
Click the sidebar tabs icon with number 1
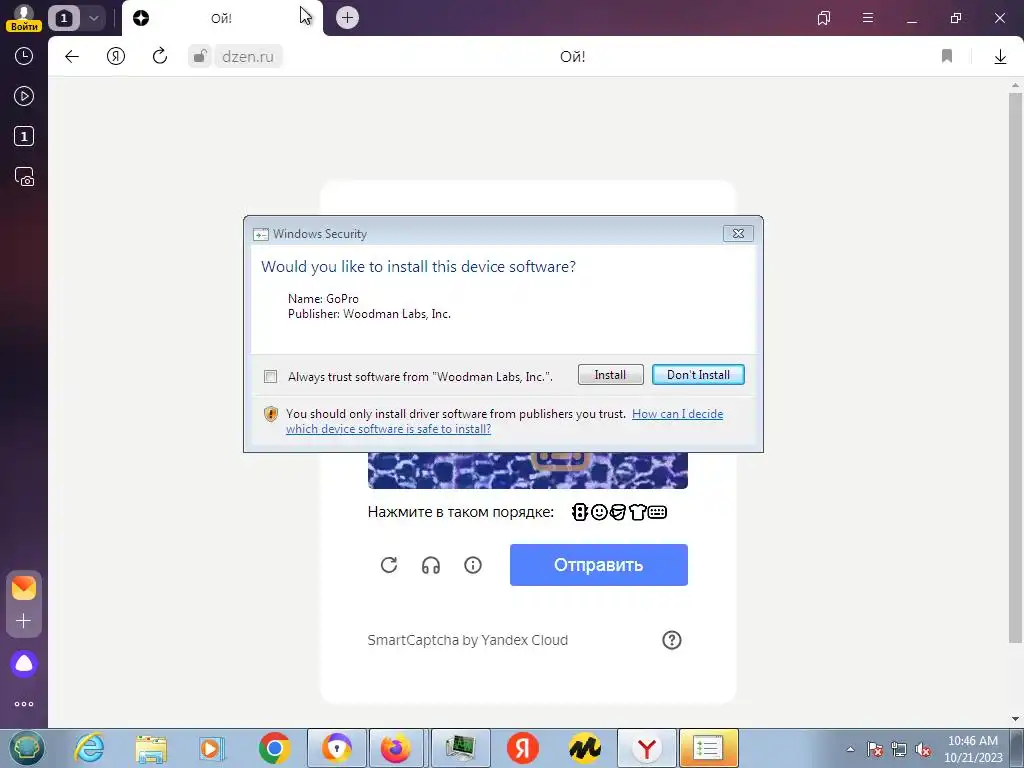(x=24, y=136)
